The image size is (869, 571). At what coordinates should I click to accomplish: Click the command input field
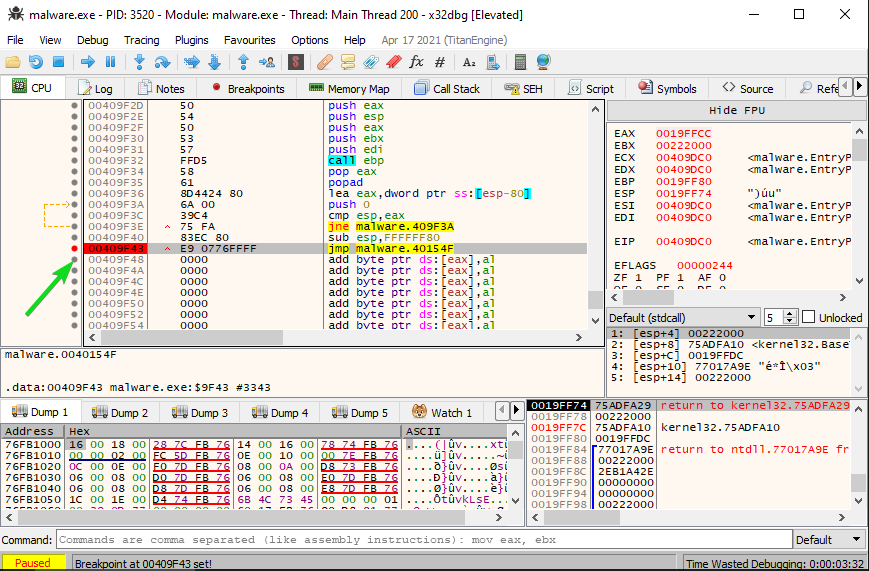coord(424,539)
